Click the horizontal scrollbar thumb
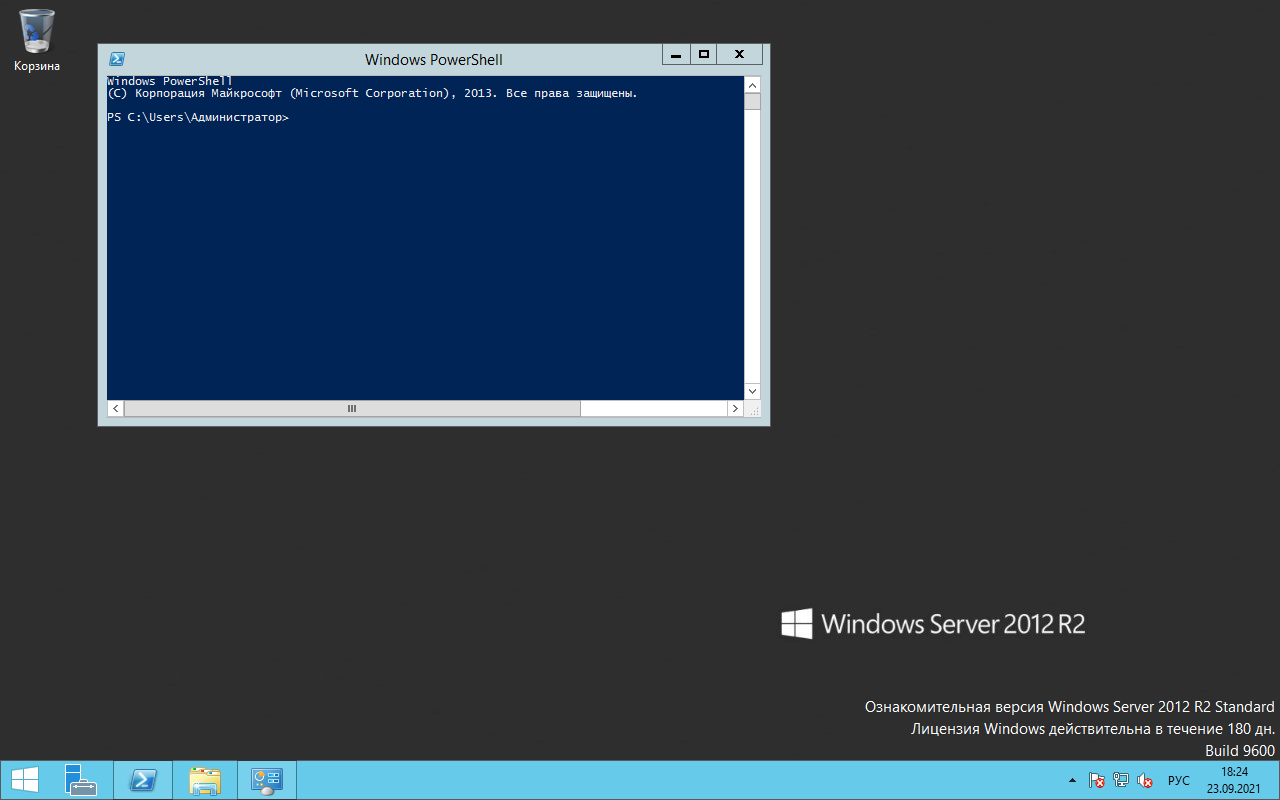This screenshot has width=1280, height=800. point(351,408)
